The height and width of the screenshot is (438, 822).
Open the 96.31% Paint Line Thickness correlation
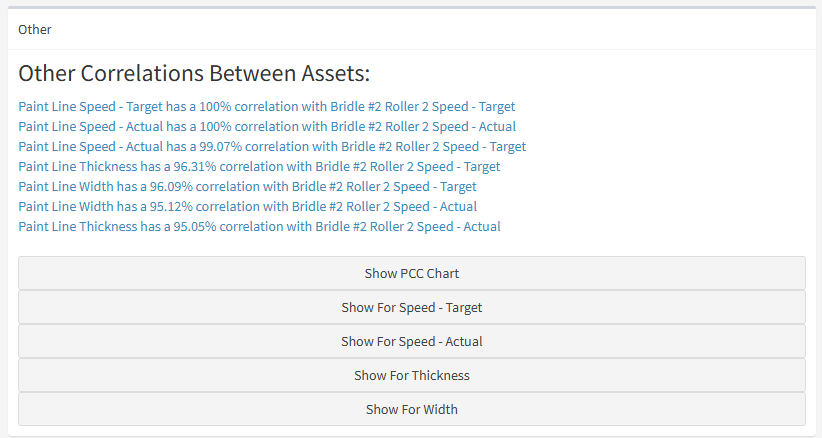[259, 166]
